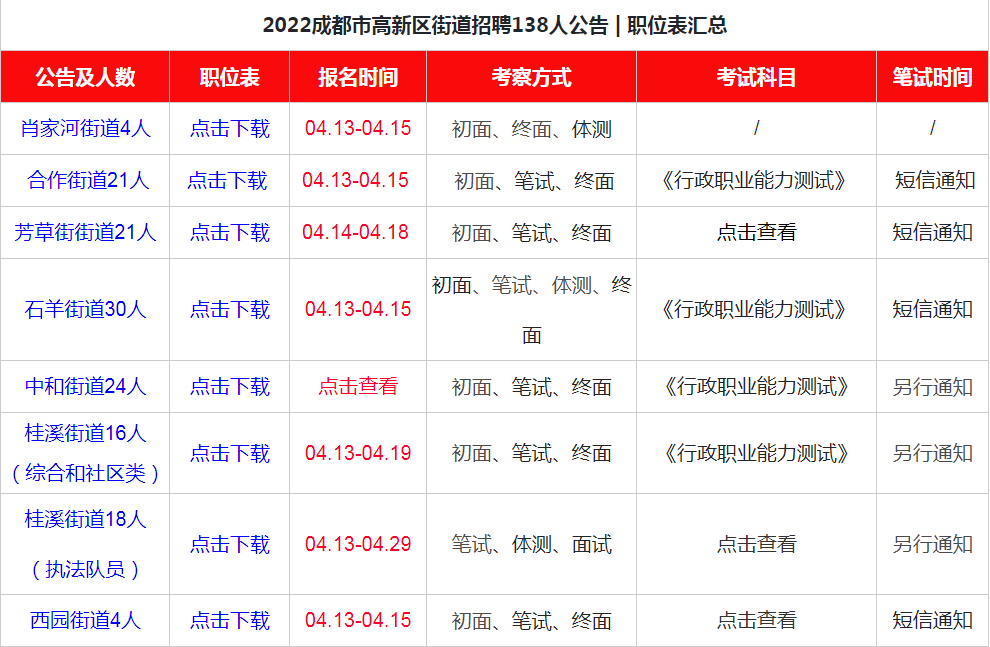This screenshot has width=990, height=647.
Task: Click 点击下载 in the 肖家河街道 row
Action: click(230, 129)
